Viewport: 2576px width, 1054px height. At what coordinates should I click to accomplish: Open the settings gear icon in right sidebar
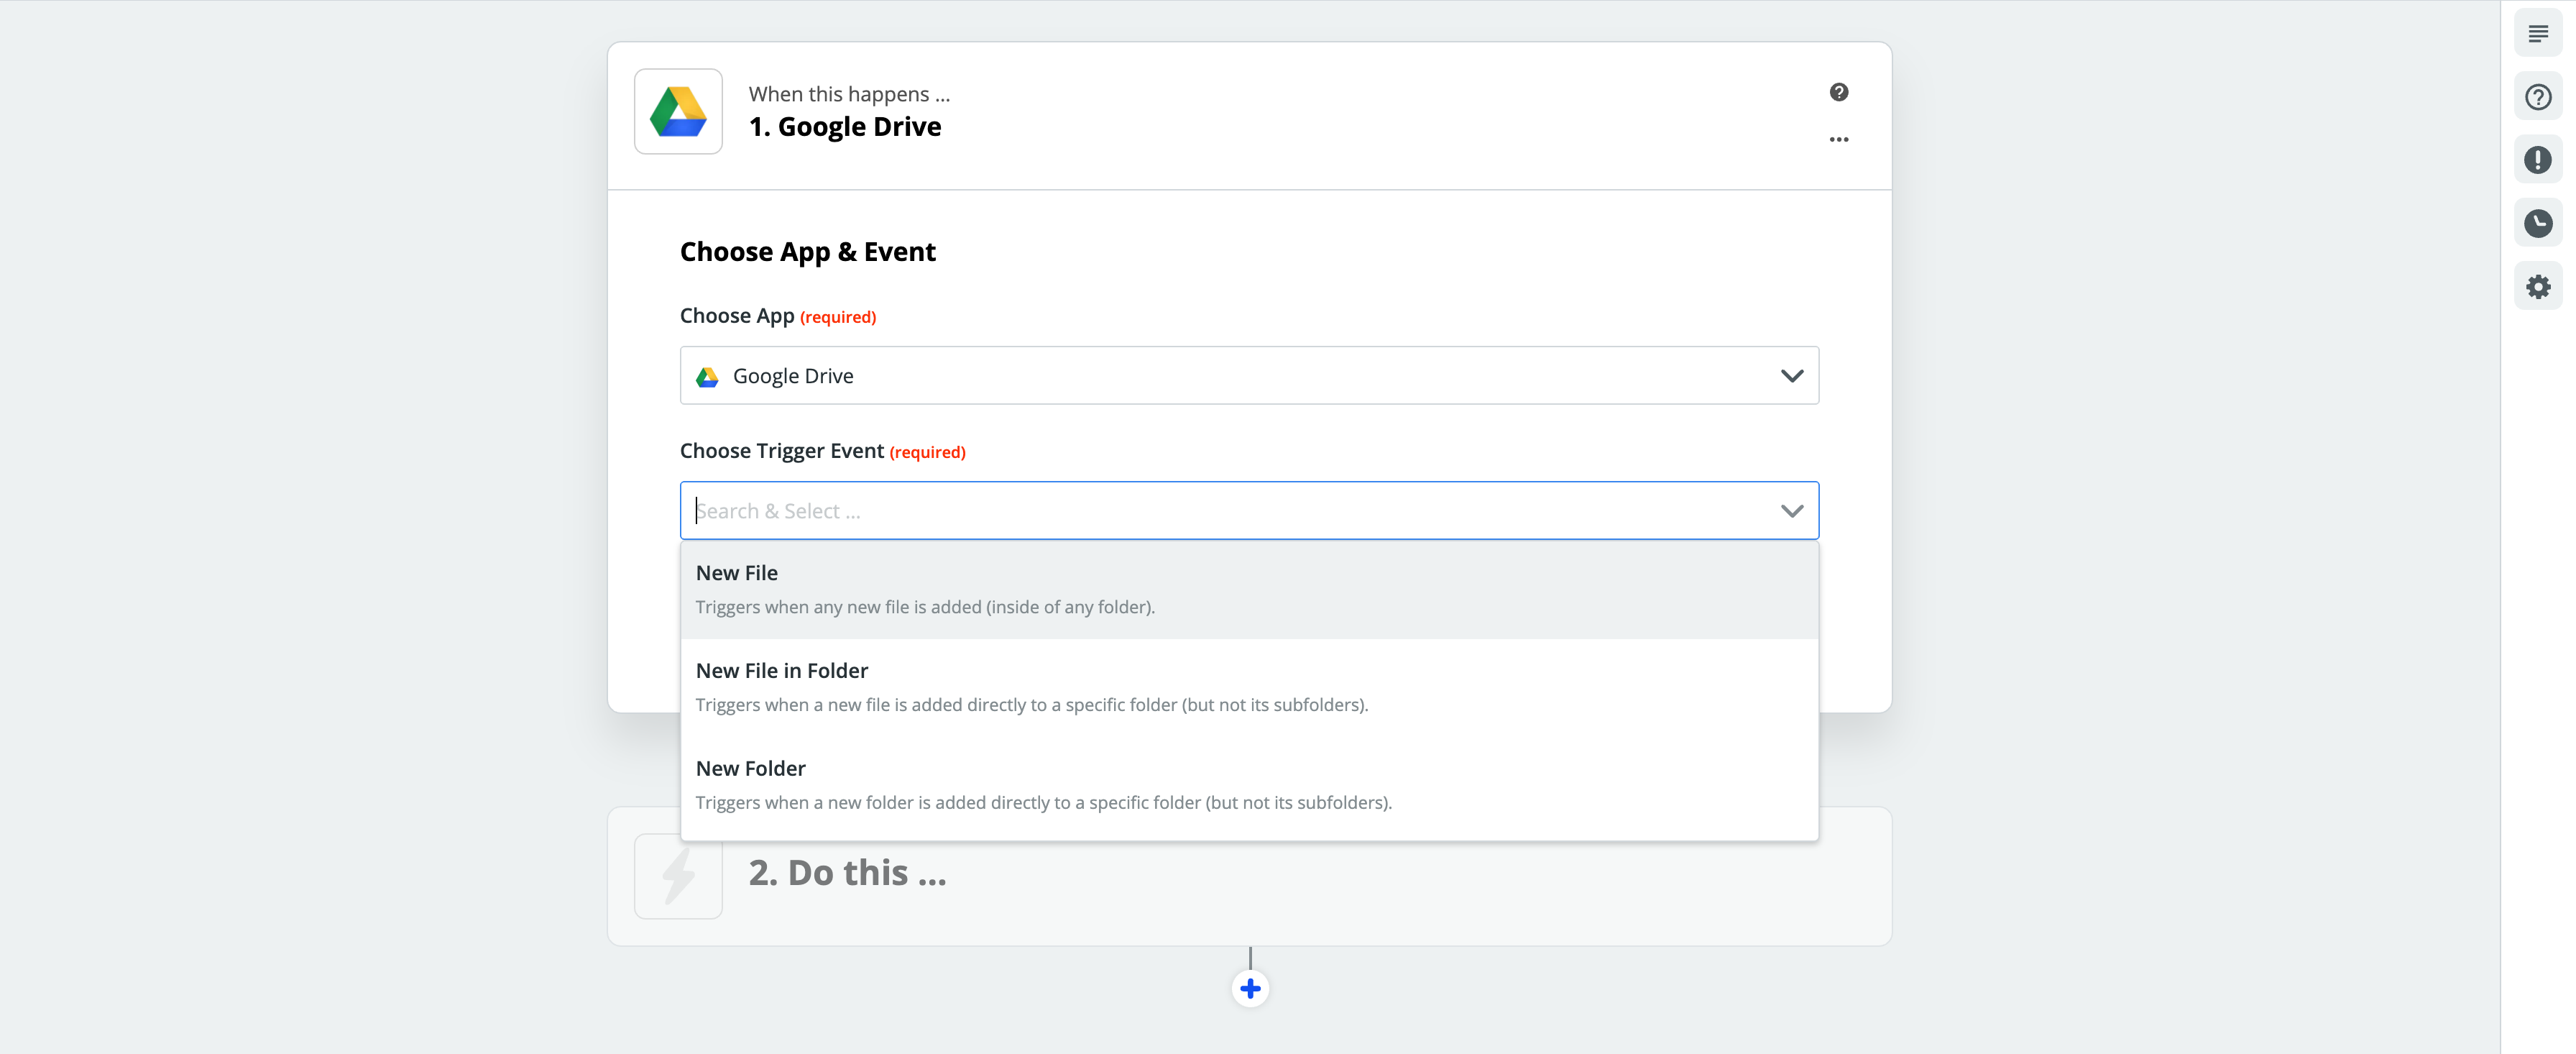point(2537,287)
